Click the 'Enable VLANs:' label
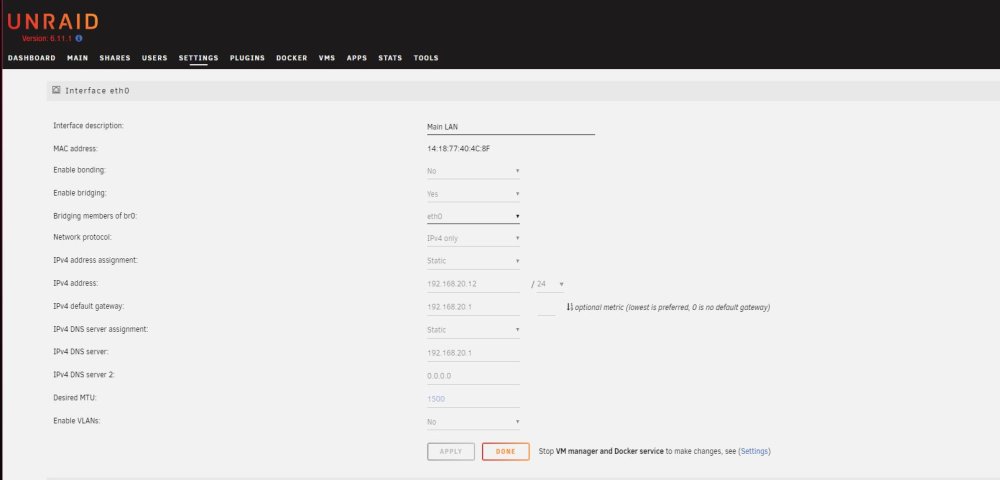The image size is (1000, 480). 77,421
